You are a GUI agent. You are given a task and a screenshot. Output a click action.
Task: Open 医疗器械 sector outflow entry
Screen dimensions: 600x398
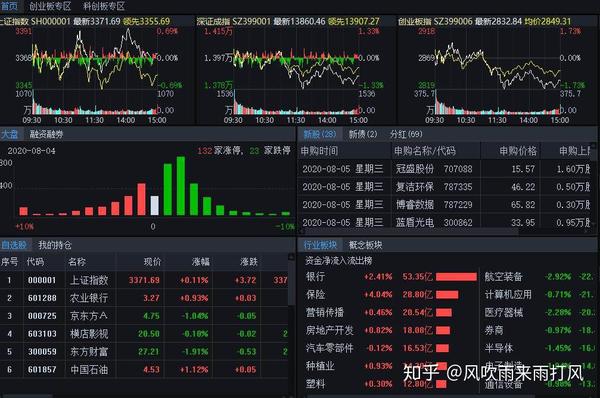point(540,313)
